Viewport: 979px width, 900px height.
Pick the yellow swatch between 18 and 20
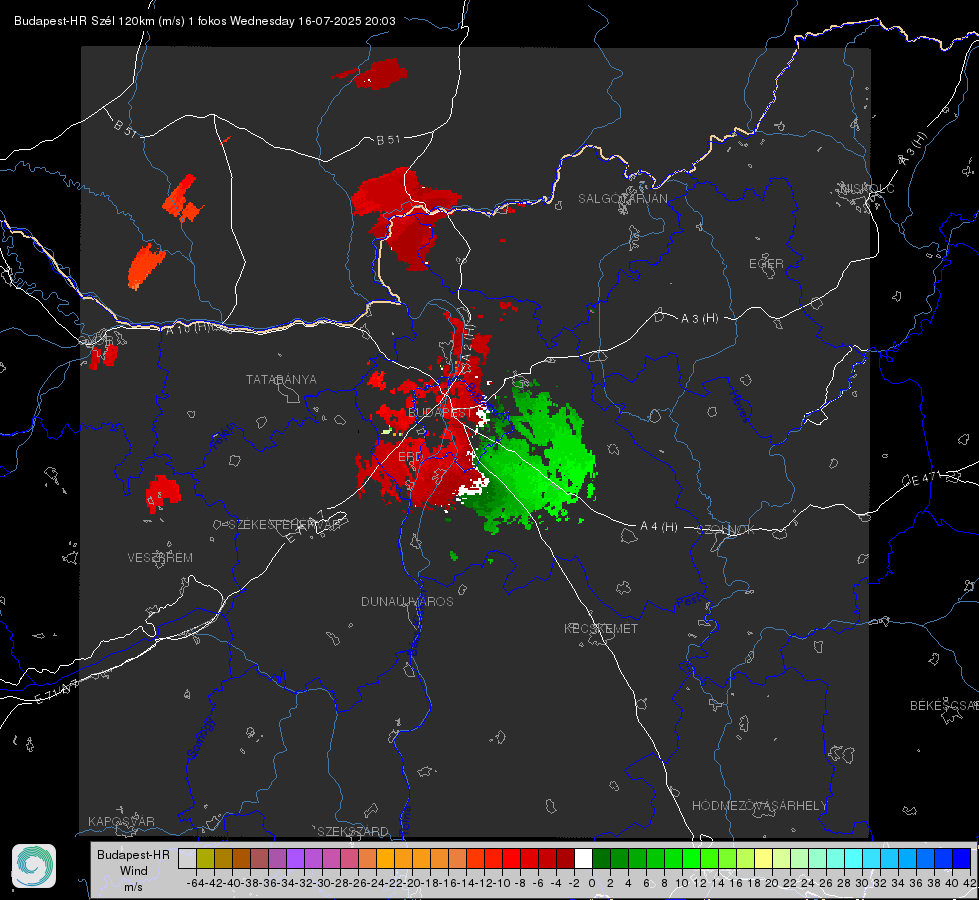pyautogui.click(x=764, y=858)
